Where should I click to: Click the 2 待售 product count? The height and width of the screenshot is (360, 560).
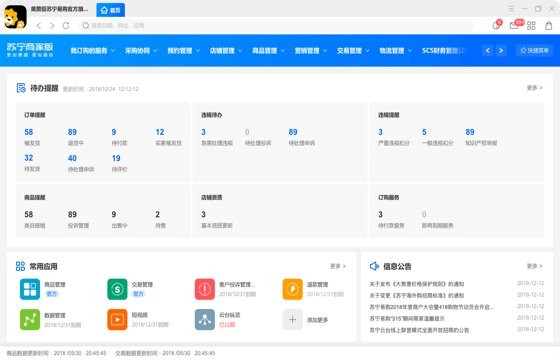[x=158, y=214]
